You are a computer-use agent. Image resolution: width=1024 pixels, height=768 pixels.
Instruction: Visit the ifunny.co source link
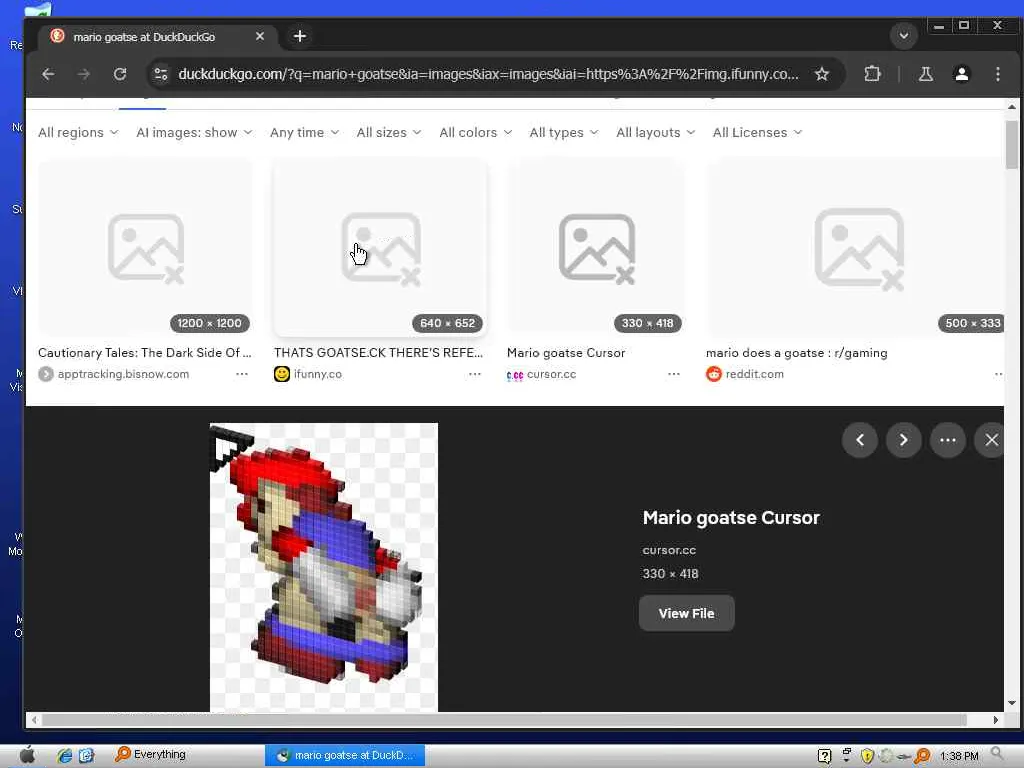317,374
